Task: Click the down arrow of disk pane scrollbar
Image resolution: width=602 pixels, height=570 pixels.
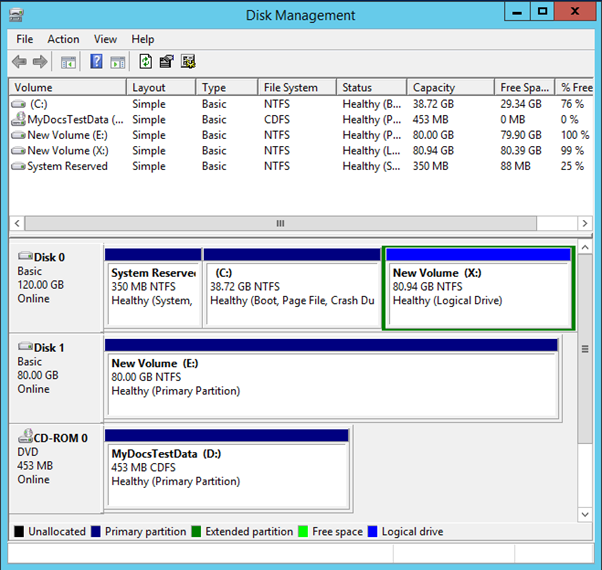Action: pos(585,514)
